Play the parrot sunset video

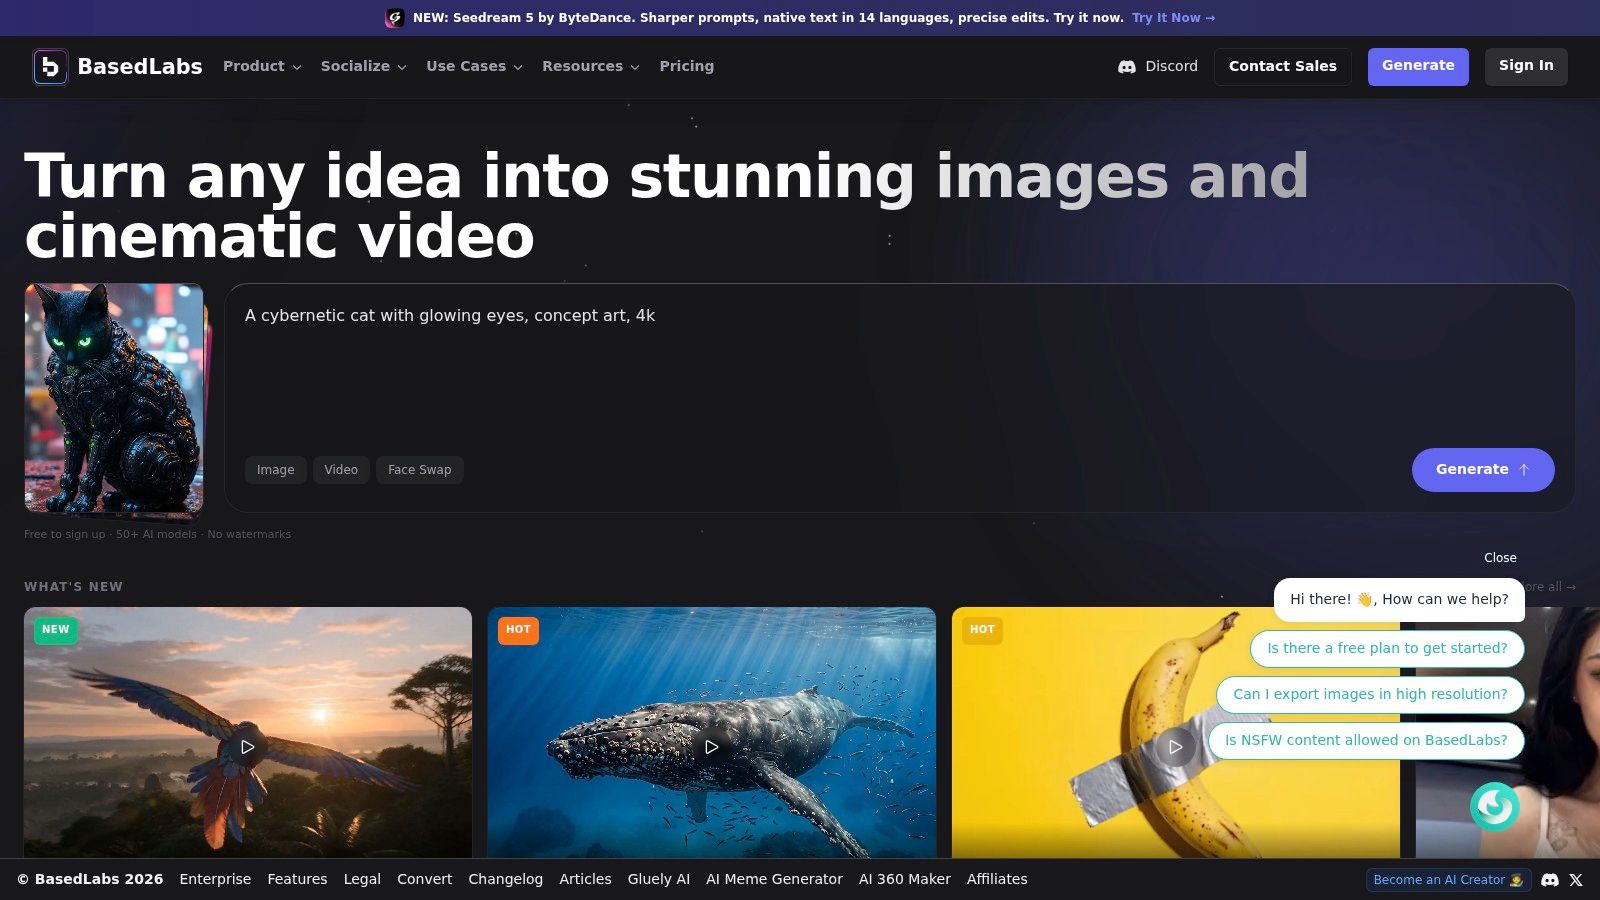tap(247, 747)
